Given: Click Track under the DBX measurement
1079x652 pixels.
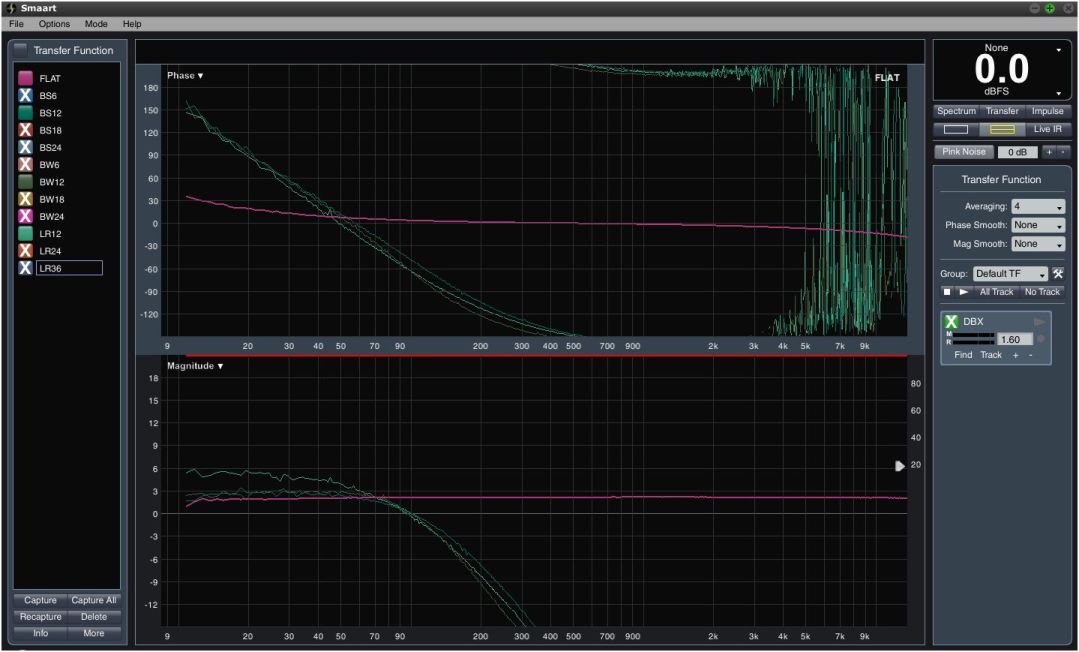Looking at the screenshot, I should (991, 355).
